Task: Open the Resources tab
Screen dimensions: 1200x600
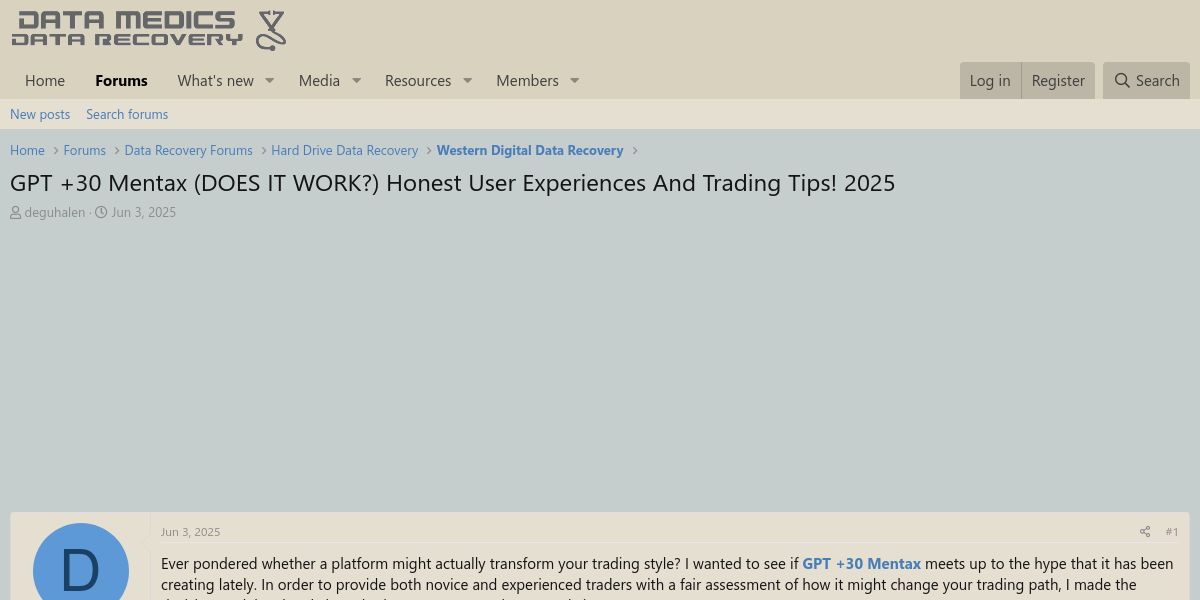Action: point(418,81)
